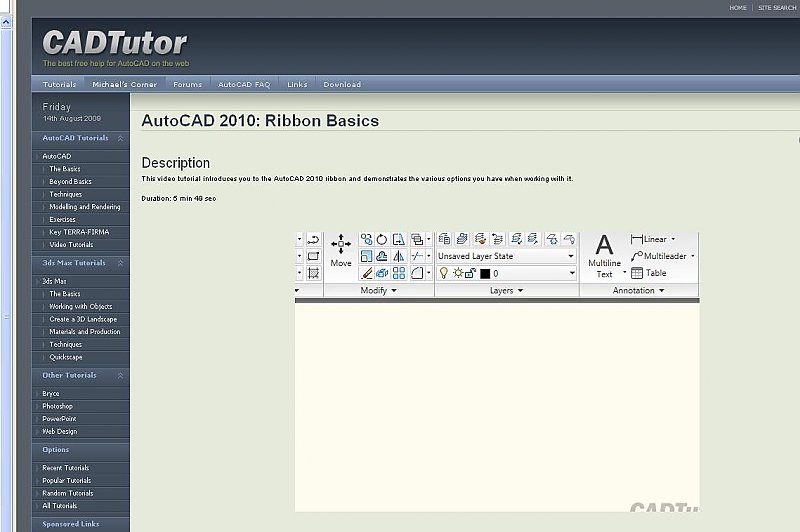
Task: Open the Linear dimension dropdown arrow
Action: [x=673, y=239]
